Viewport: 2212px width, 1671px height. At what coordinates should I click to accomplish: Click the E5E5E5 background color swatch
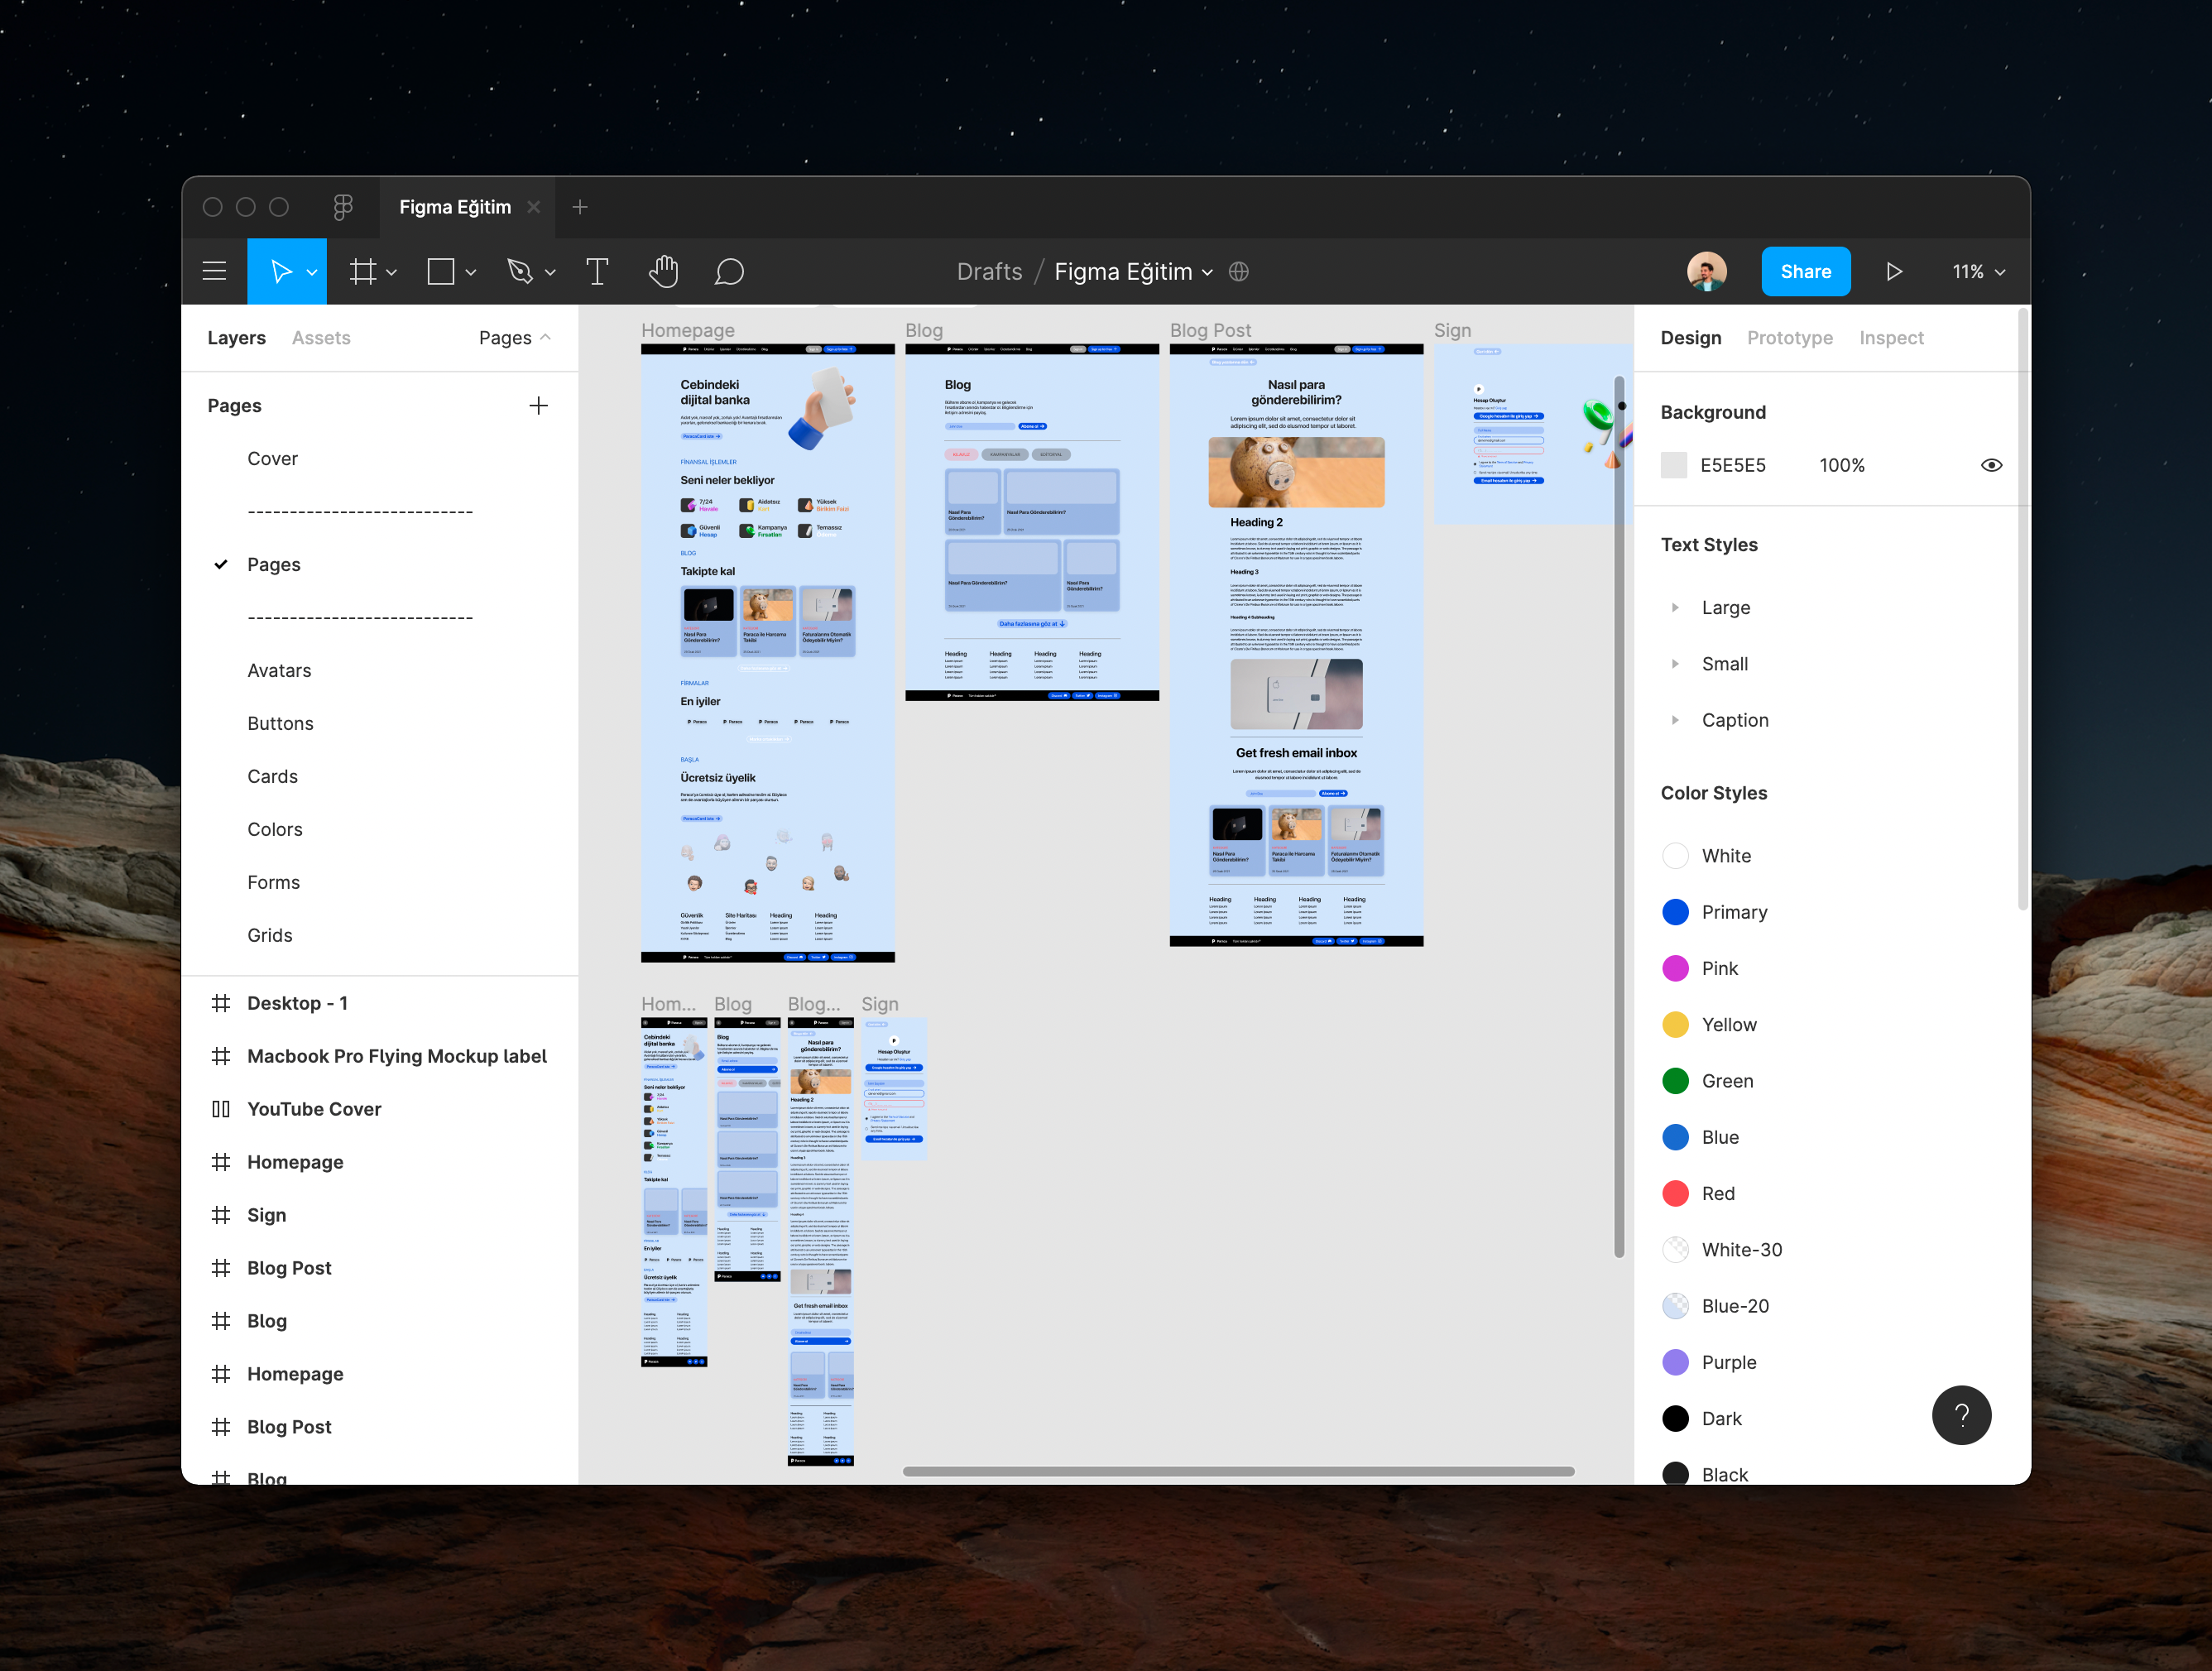click(1674, 465)
